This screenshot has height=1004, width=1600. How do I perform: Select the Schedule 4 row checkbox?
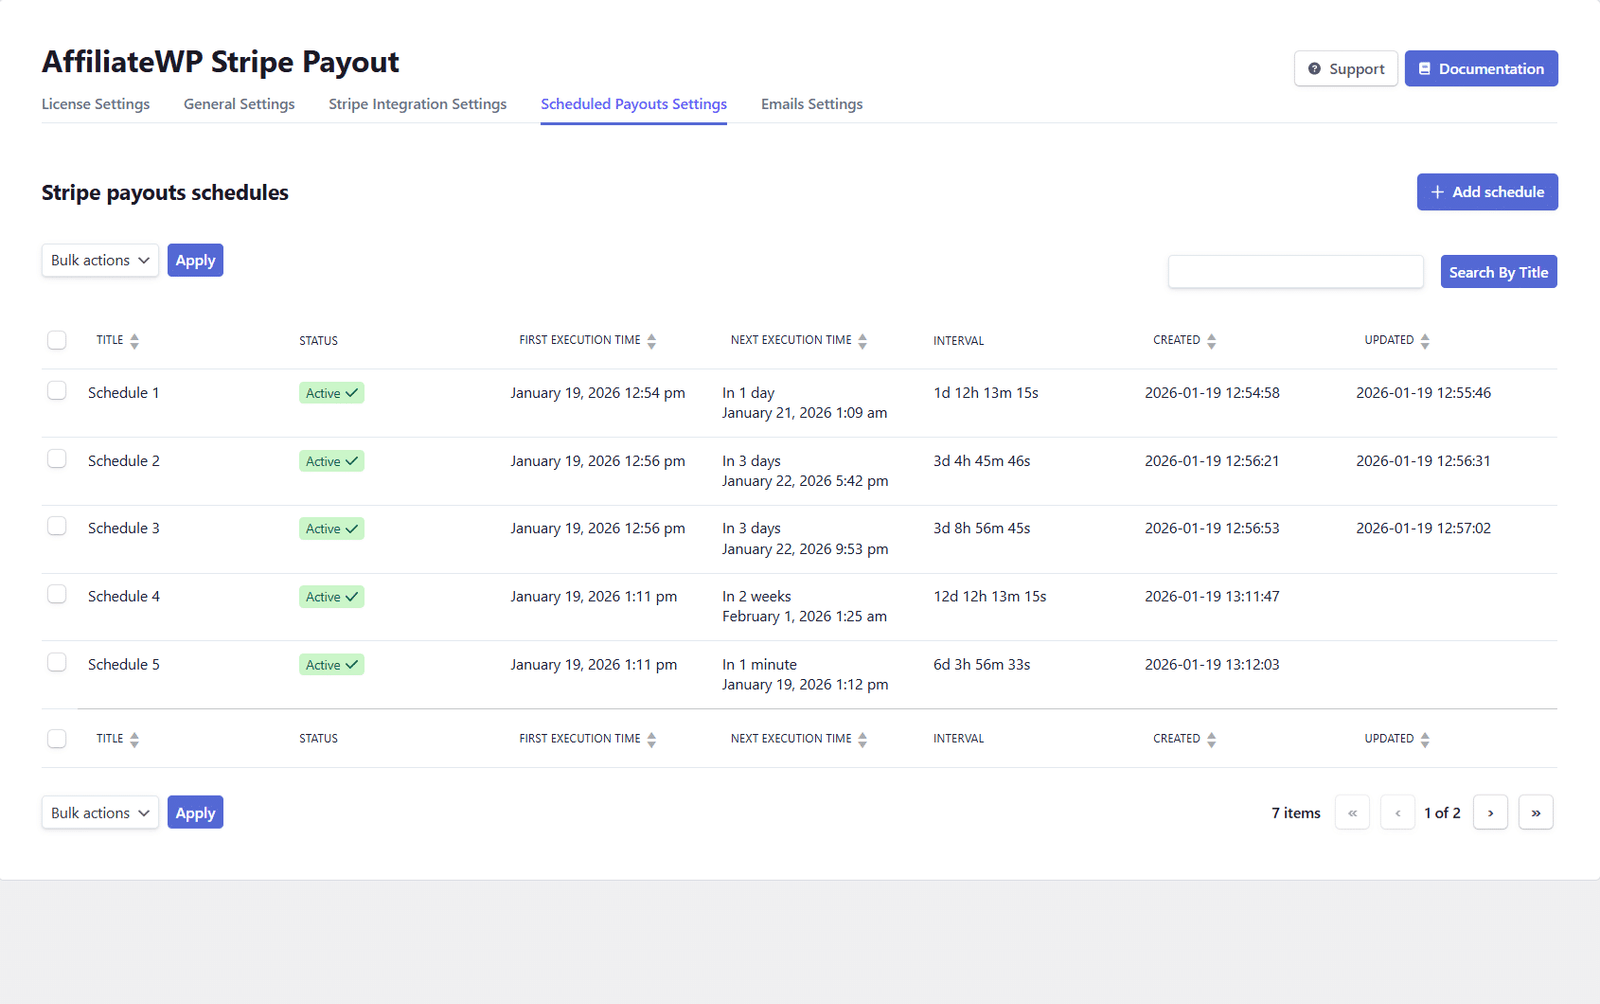[x=57, y=594]
